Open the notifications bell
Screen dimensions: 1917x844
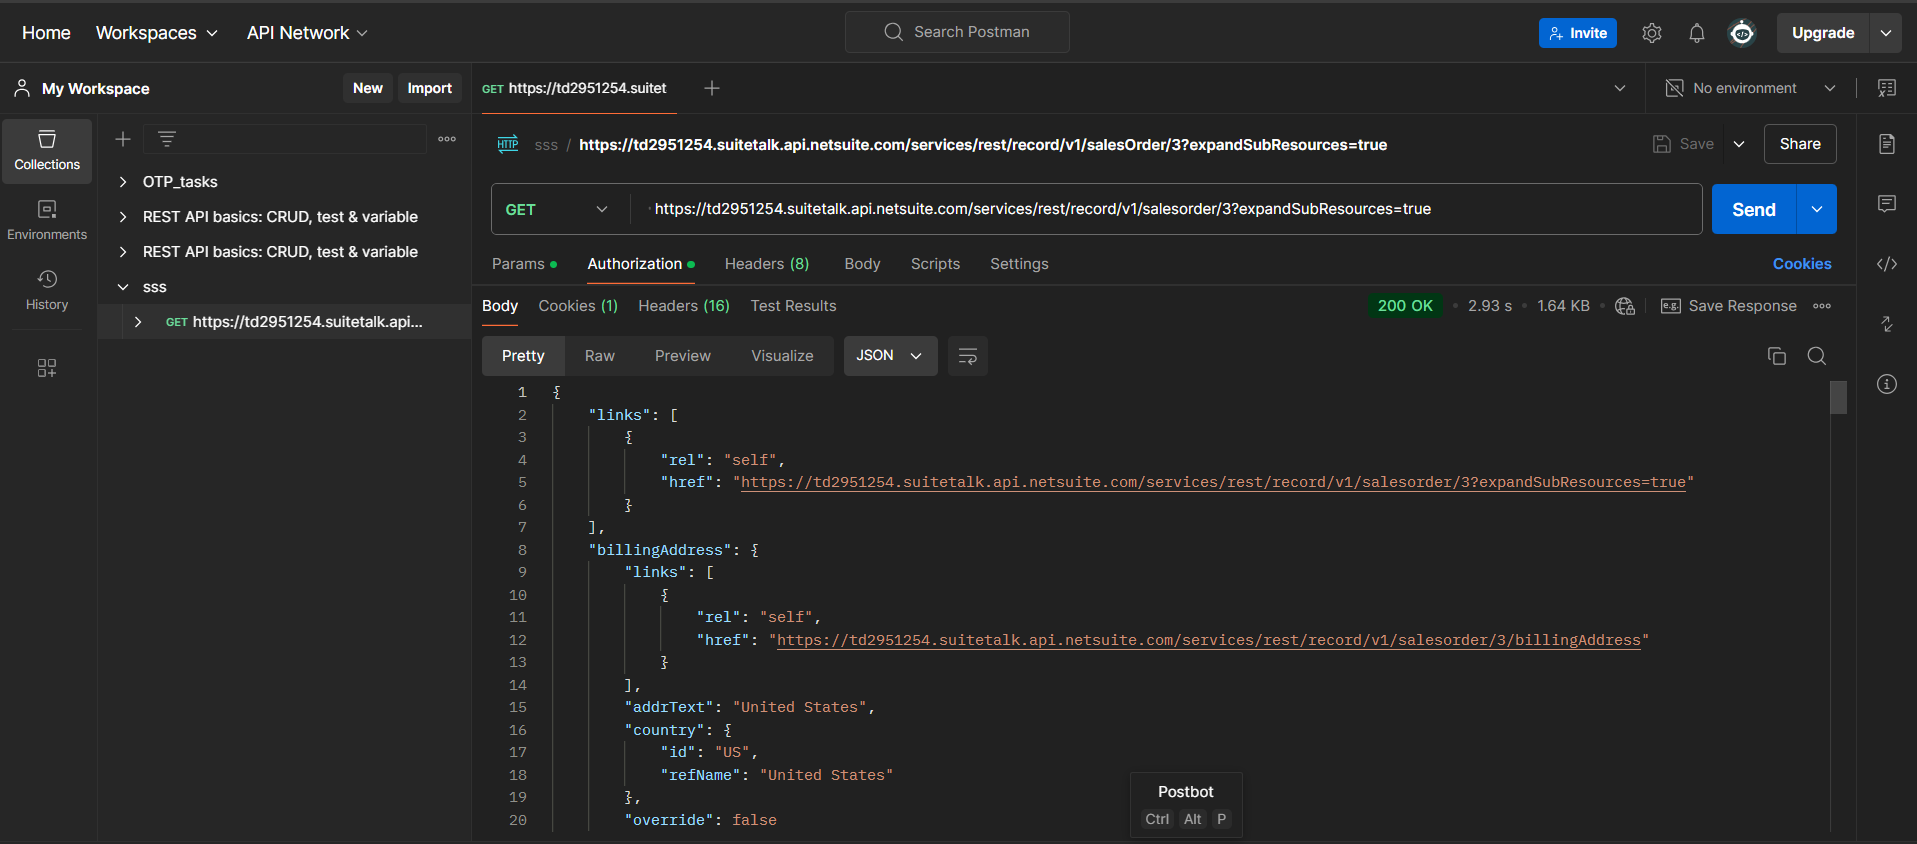[x=1696, y=33]
